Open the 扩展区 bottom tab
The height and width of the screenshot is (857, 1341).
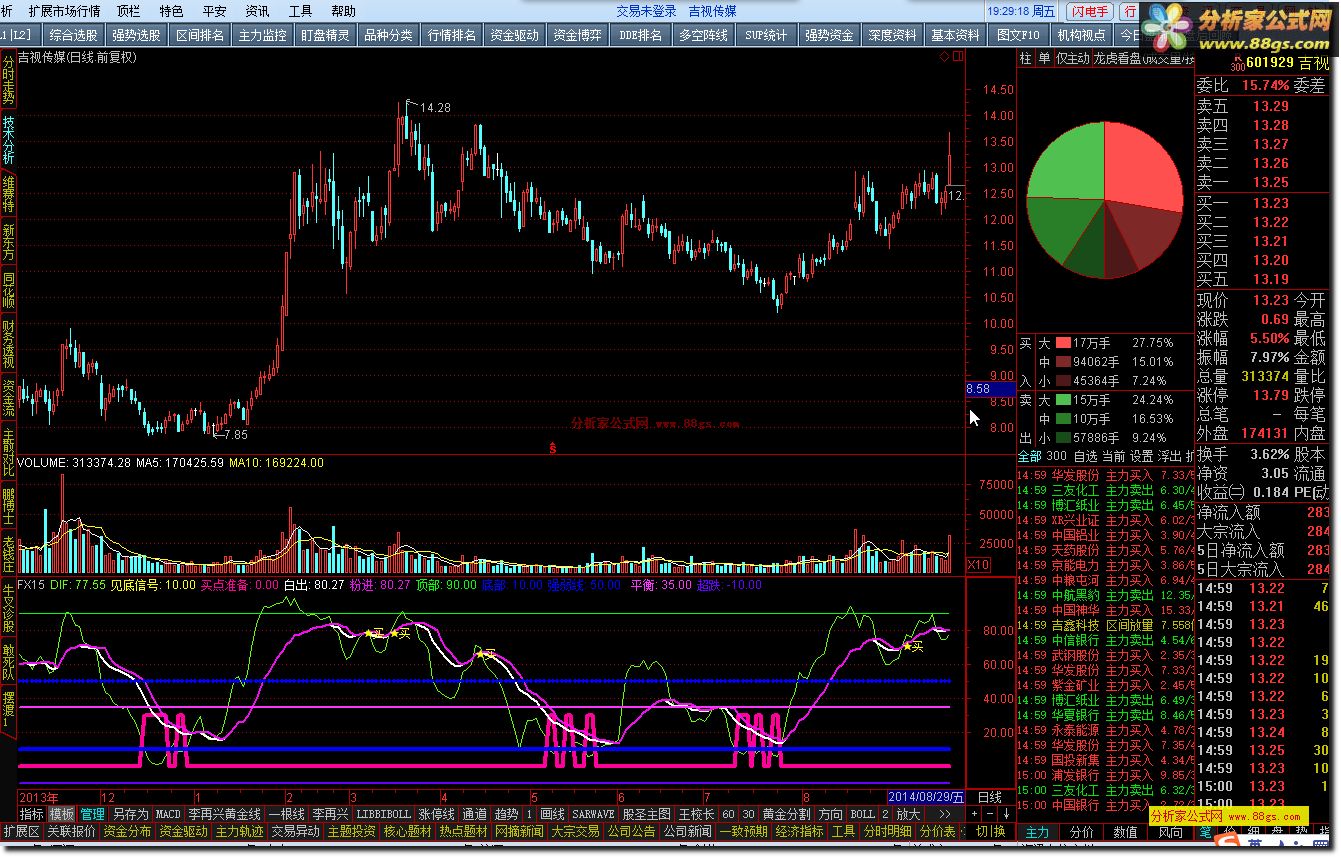(x=21, y=832)
